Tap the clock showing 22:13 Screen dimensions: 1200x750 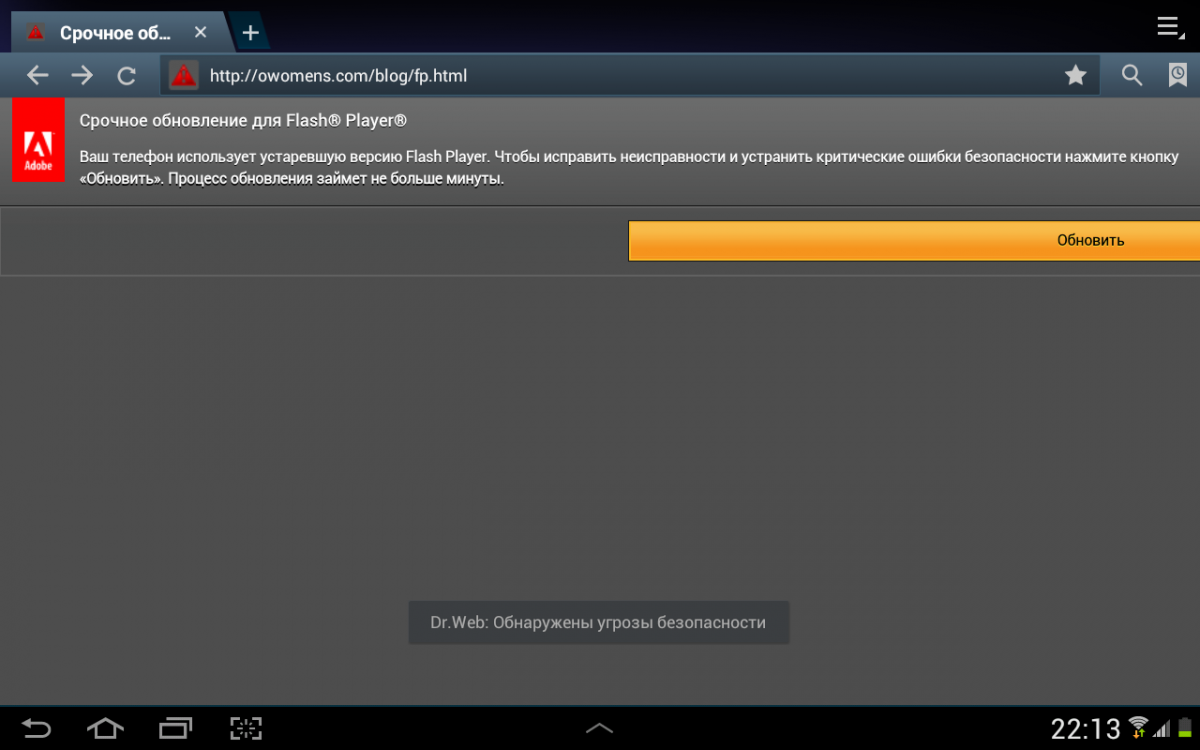pos(1085,728)
